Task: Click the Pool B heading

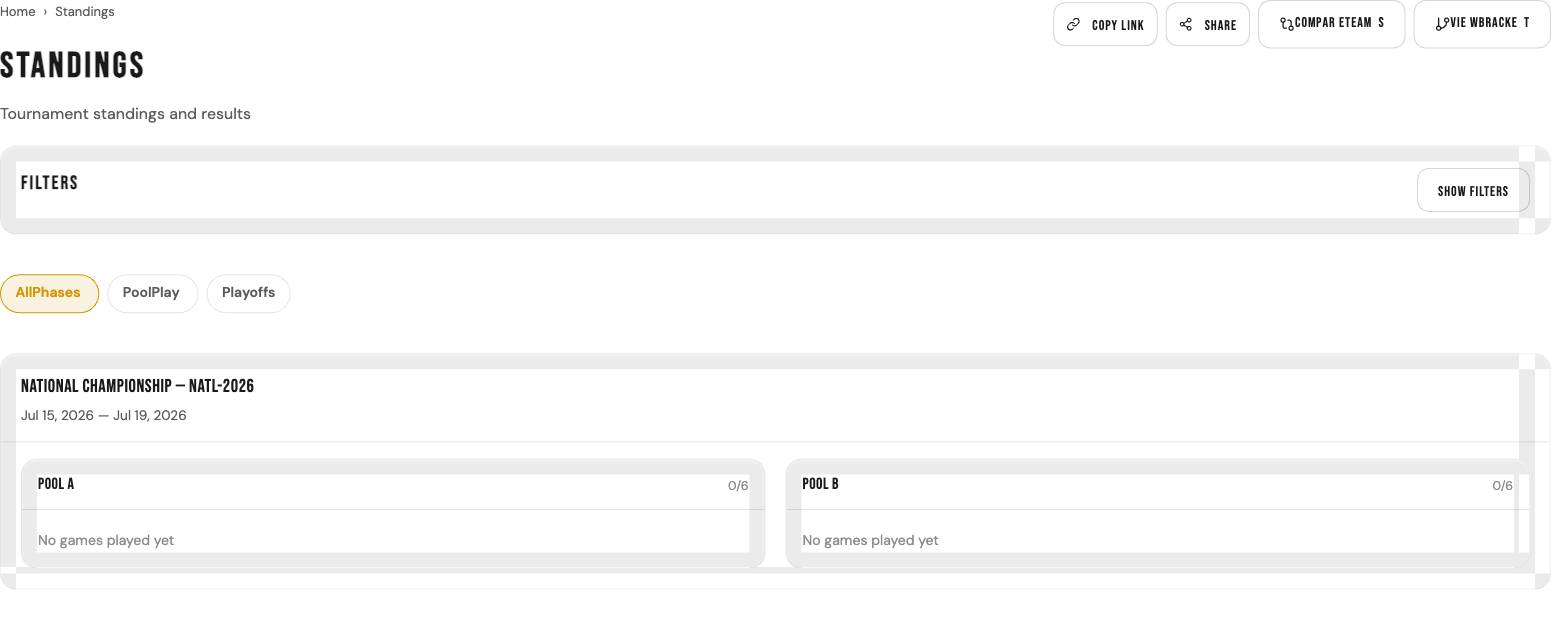Action: pyautogui.click(x=820, y=484)
